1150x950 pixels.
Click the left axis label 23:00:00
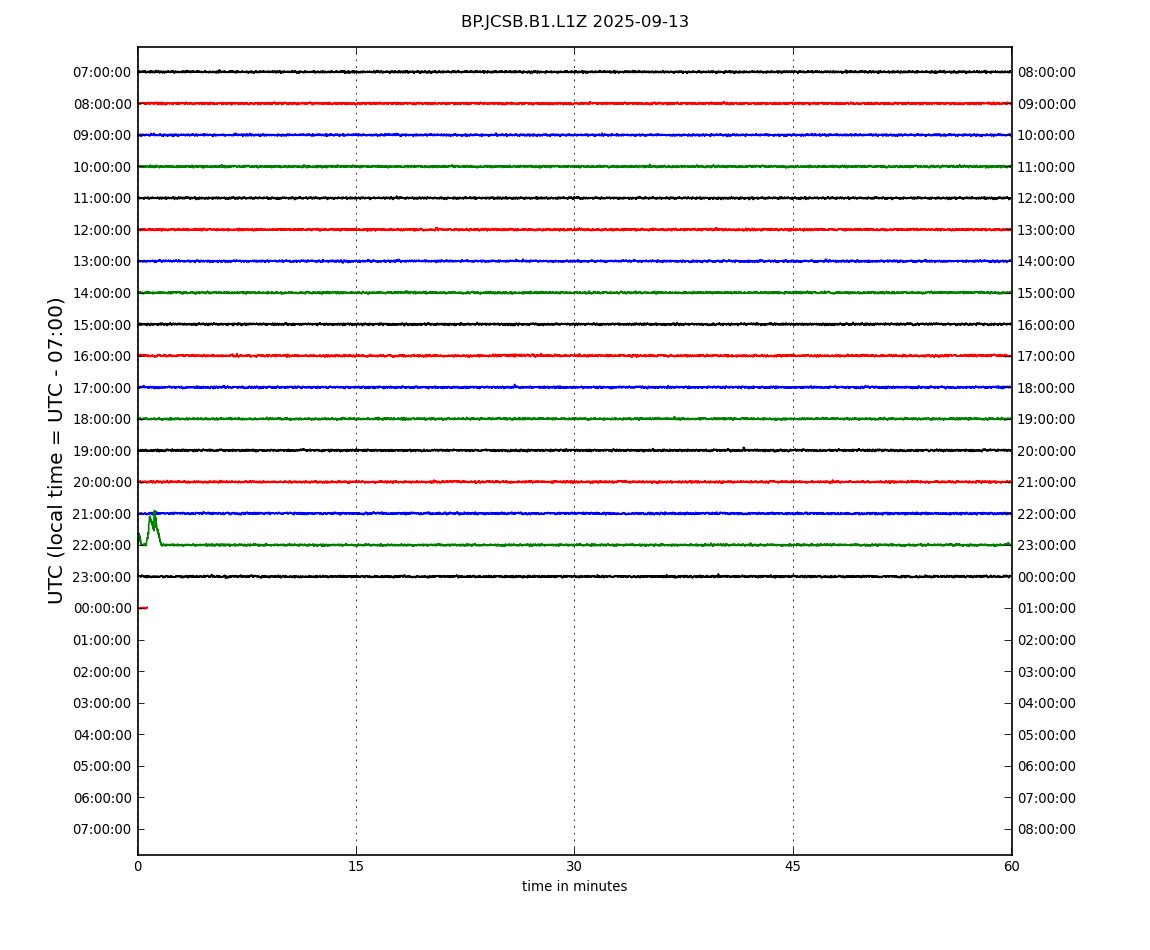pos(102,577)
